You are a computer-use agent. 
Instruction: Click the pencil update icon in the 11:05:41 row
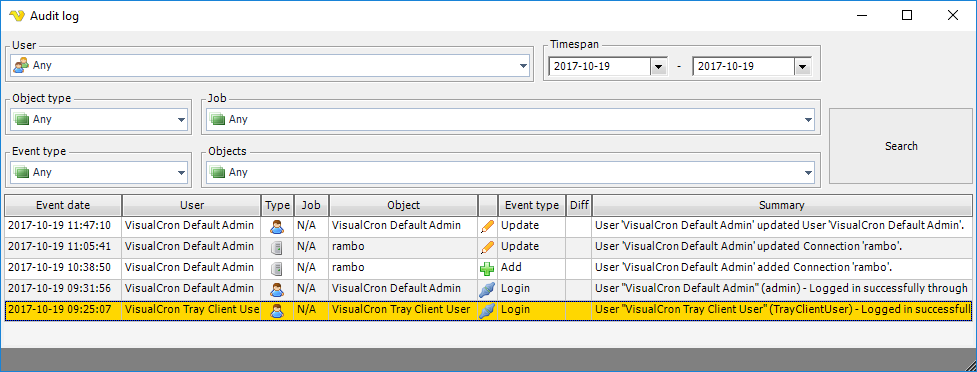[487, 248]
